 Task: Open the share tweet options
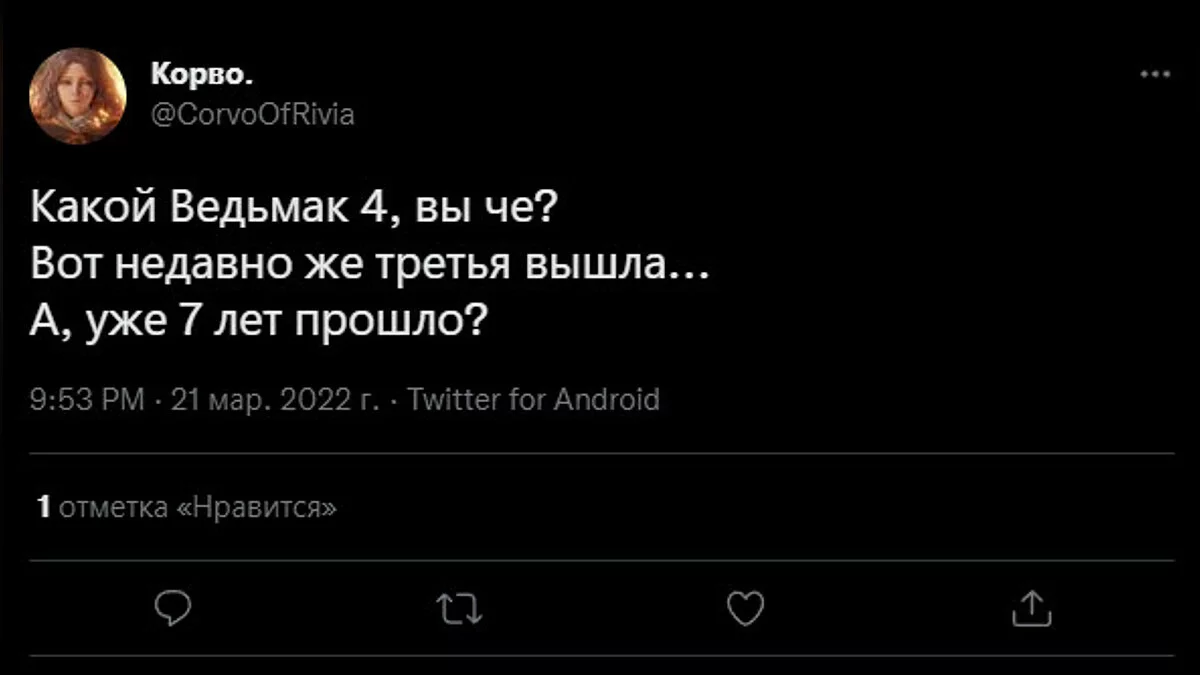(x=1033, y=607)
